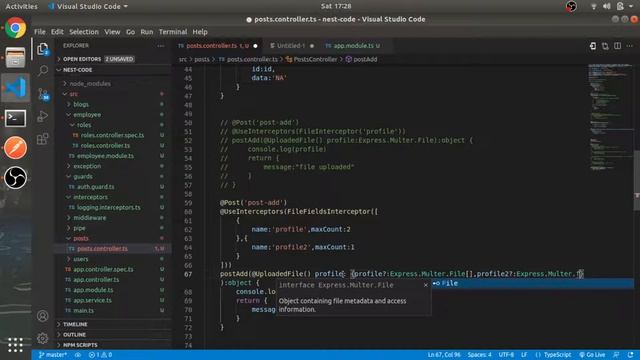Open the Selection menu

(84, 32)
